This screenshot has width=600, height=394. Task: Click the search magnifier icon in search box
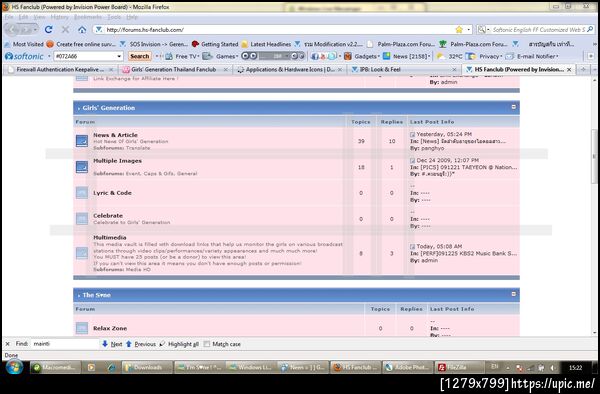click(x=590, y=29)
